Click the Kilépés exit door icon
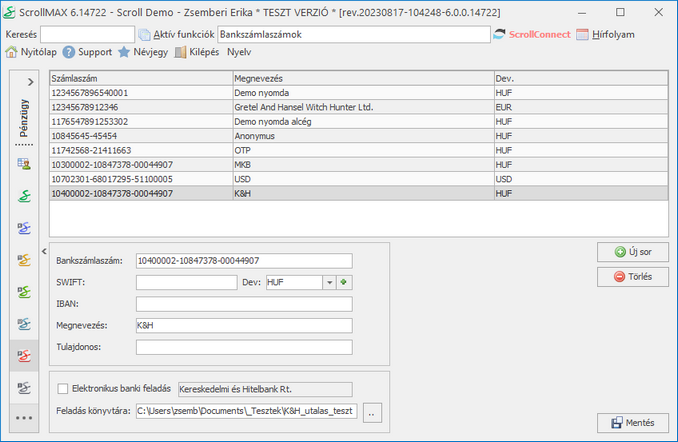This screenshot has width=678, height=442. (x=180, y=52)
